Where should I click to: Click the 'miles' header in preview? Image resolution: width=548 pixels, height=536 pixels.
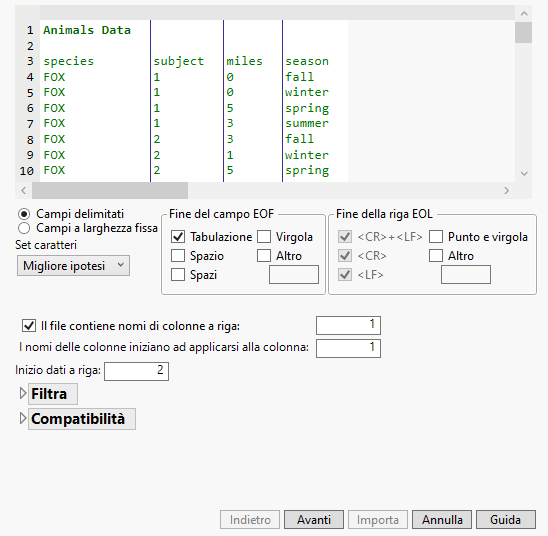coord(244,61)
